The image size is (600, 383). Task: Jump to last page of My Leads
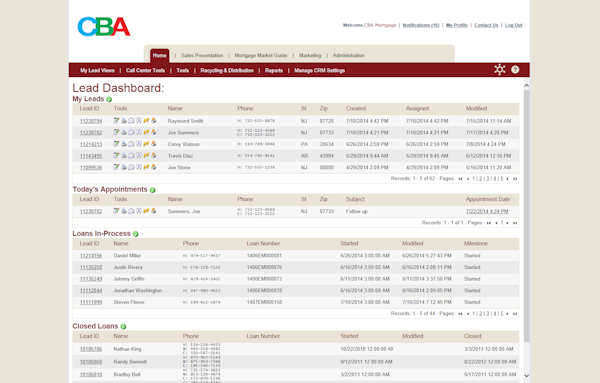(x=515, y=179)
